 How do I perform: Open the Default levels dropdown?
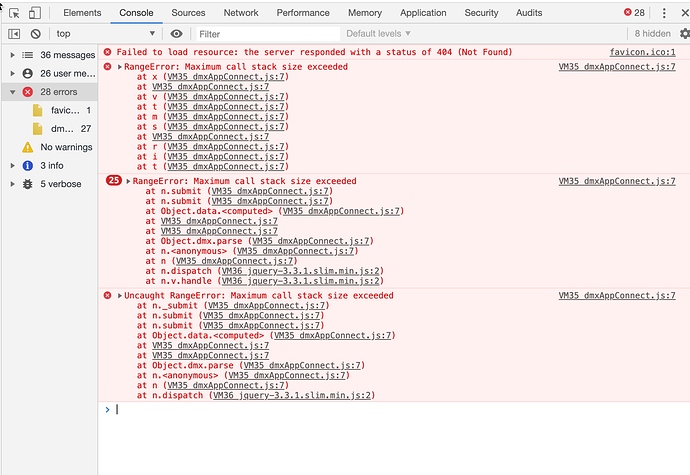381,33
